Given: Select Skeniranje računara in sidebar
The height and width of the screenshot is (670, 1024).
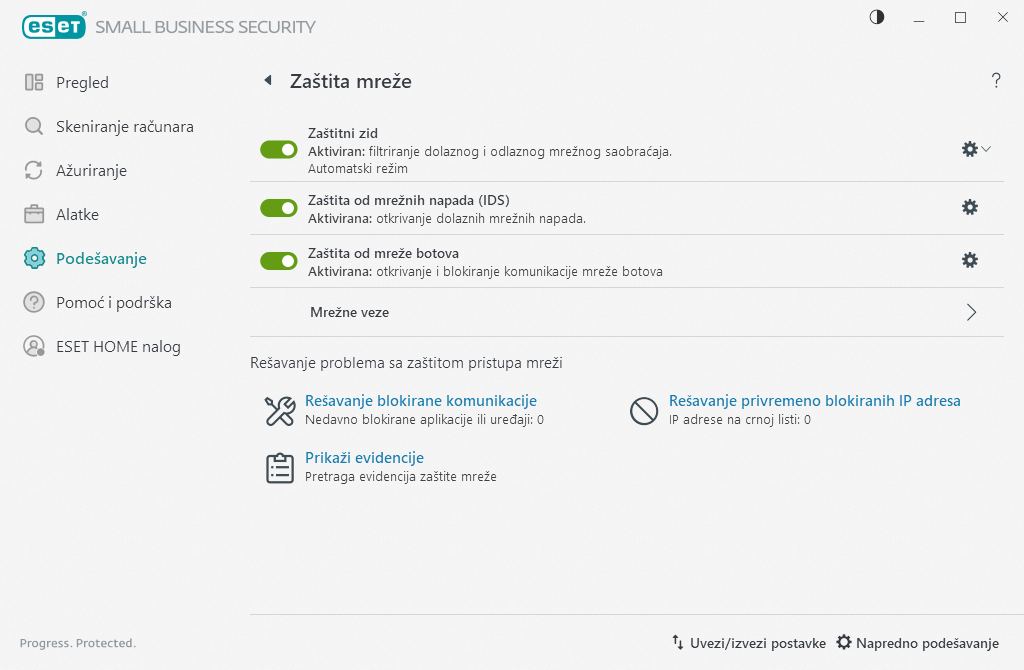Looking at the screenshot, I should click(x=124, y=127).
